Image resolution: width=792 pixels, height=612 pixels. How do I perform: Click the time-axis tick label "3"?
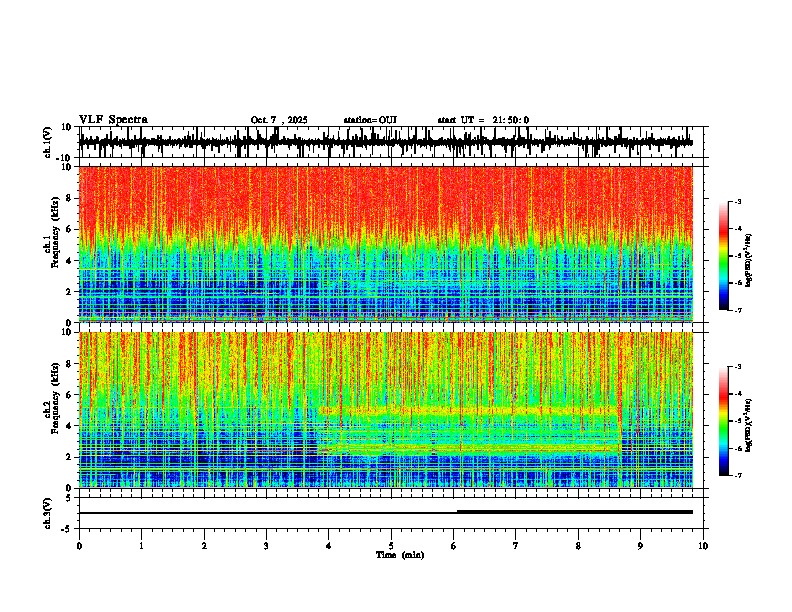click(x=266, y=546)
